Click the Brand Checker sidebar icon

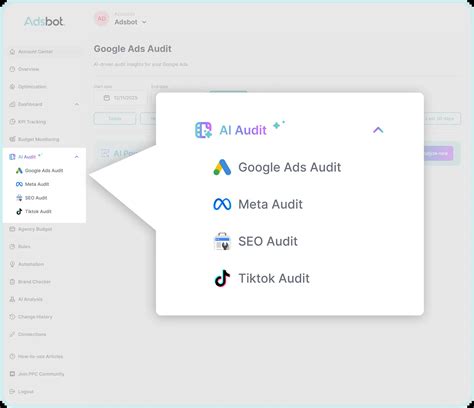click(x=12, y=282)
